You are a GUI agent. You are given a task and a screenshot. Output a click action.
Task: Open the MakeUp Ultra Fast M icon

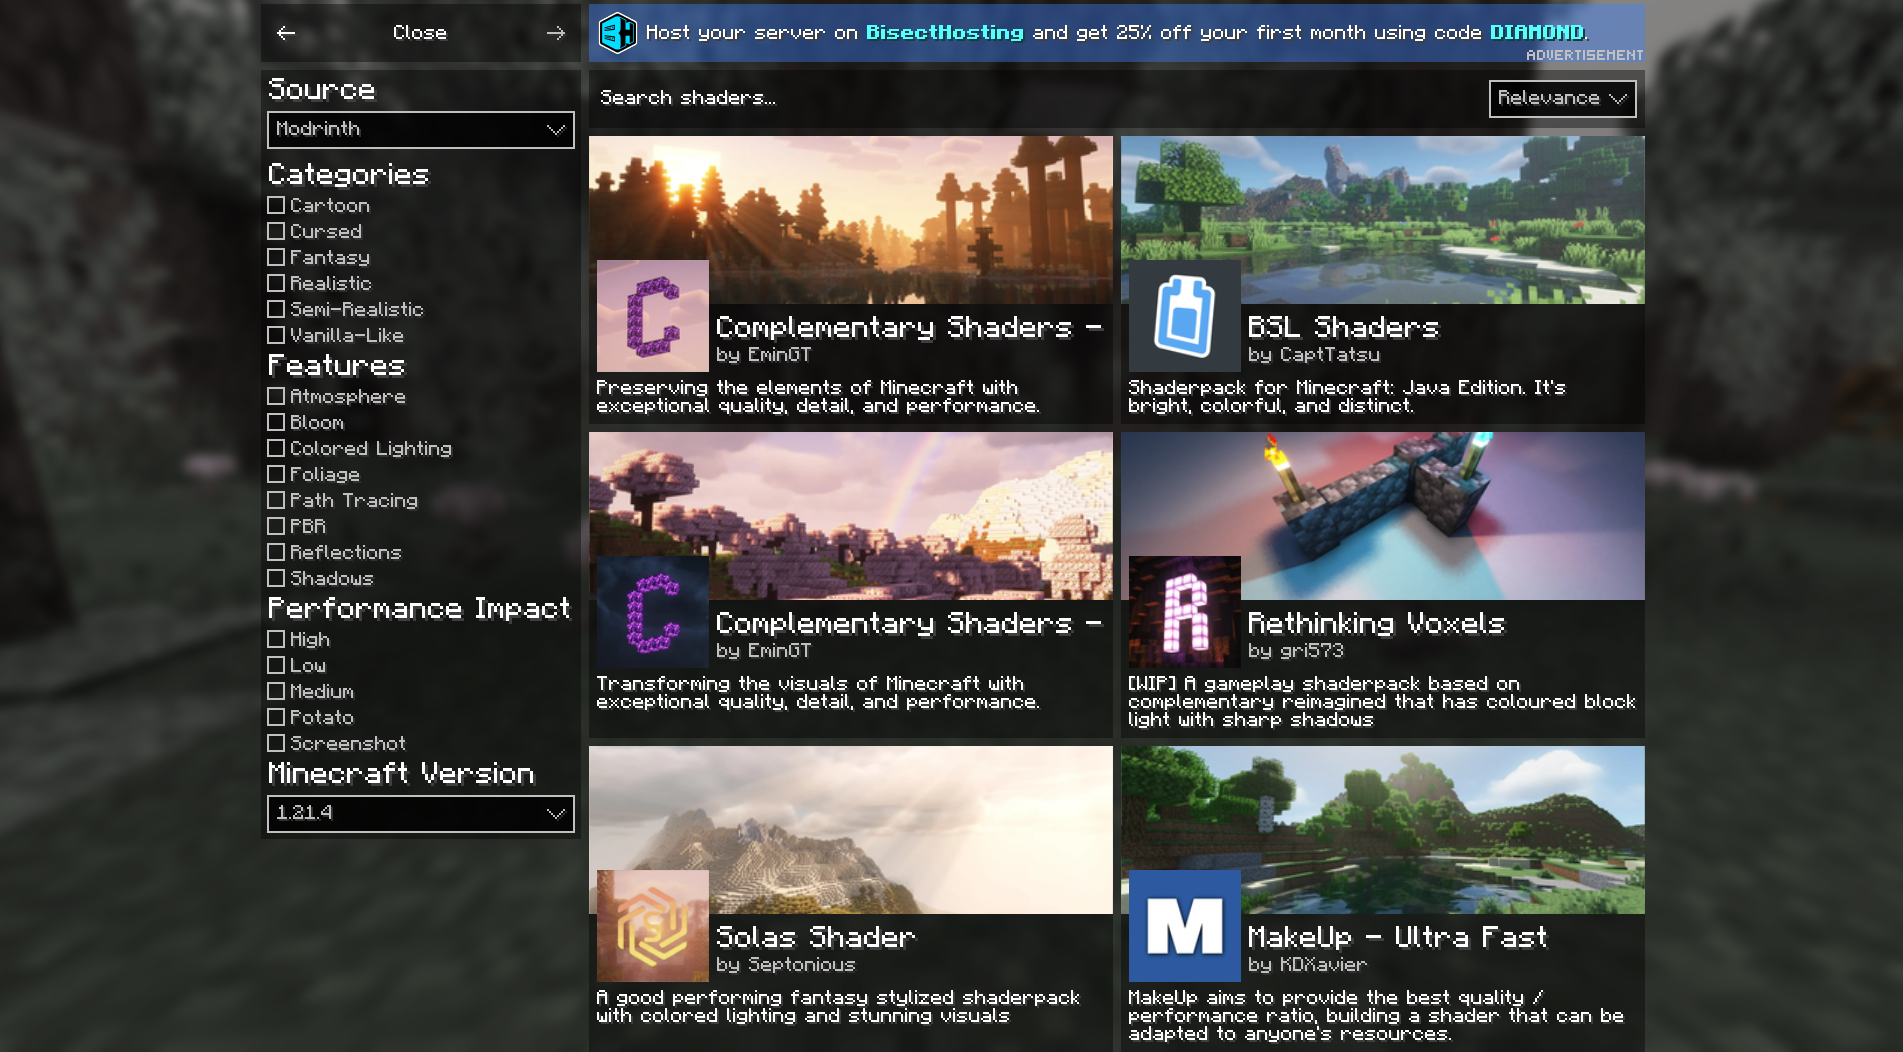click(x=1185, y=926)
